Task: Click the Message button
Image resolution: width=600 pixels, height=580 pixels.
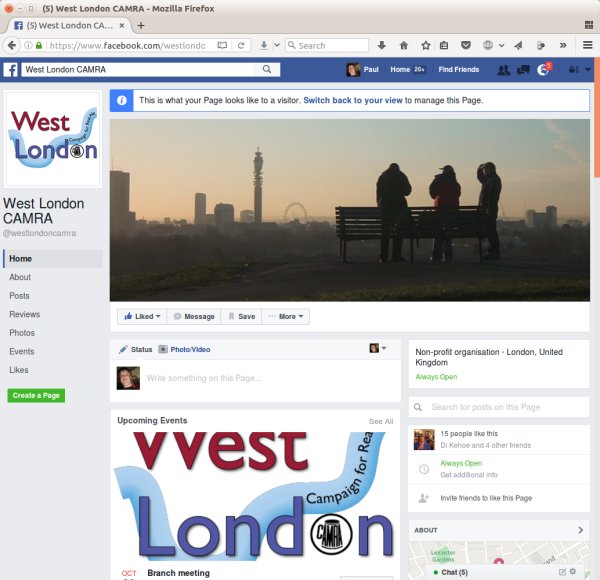Action: [194, 316]
